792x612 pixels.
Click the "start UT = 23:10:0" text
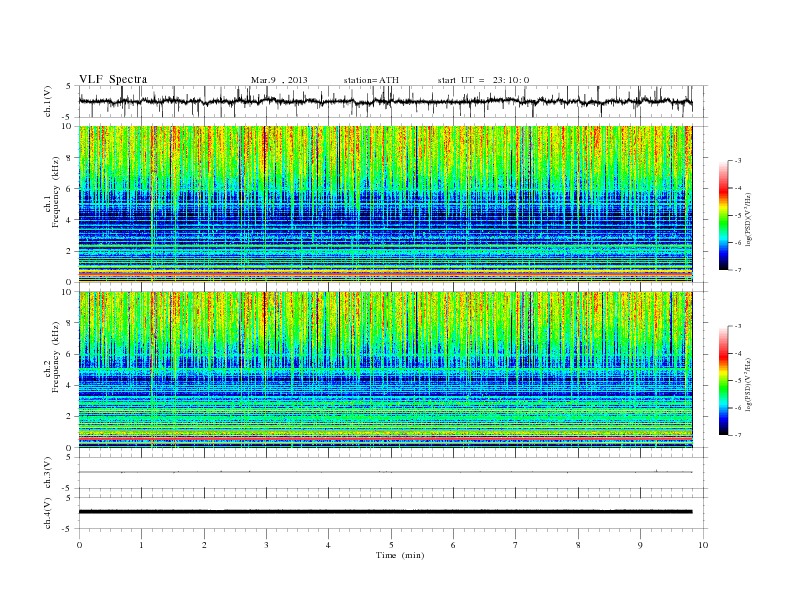click(483, 80)
